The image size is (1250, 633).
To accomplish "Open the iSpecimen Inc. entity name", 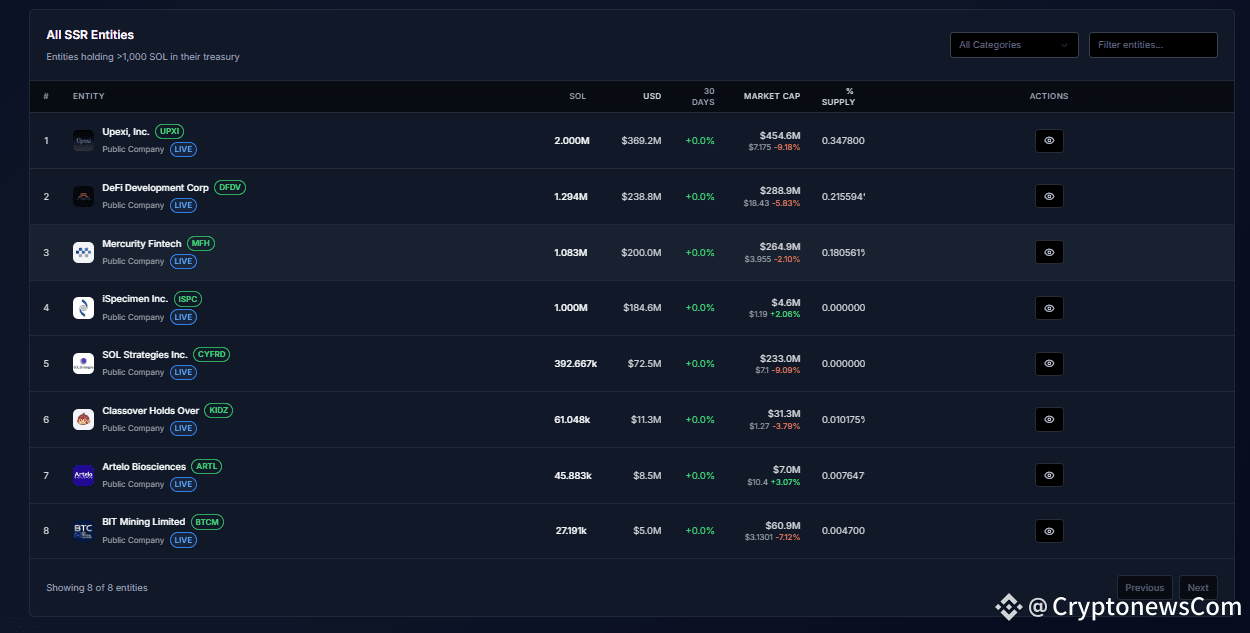I will point(135,299).
